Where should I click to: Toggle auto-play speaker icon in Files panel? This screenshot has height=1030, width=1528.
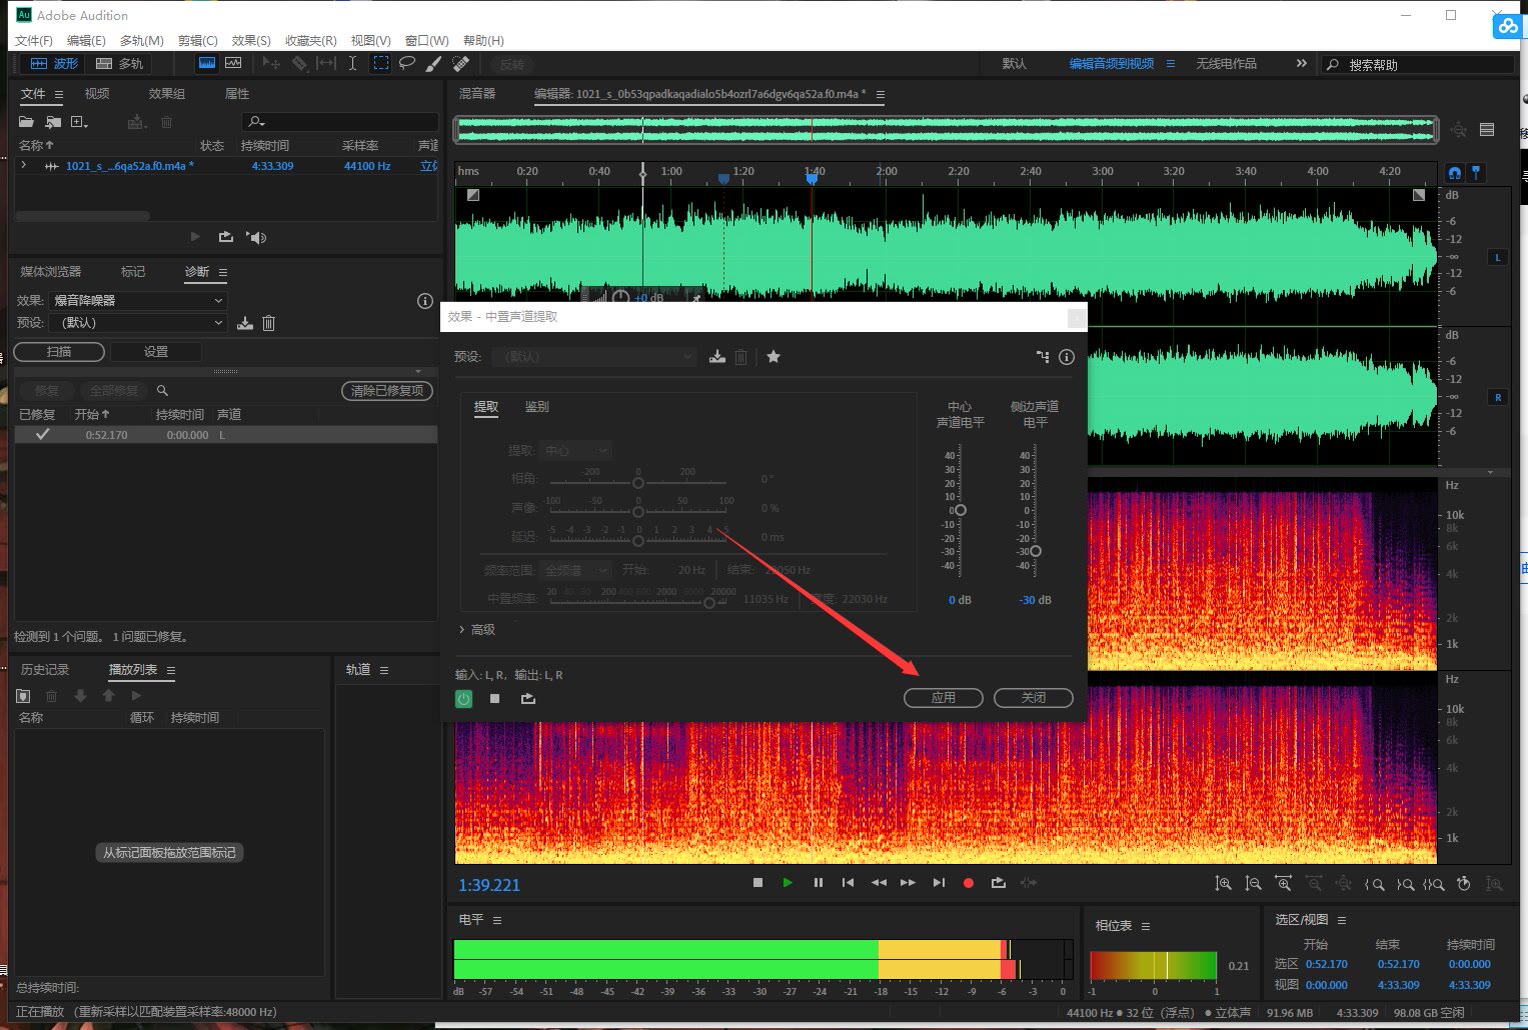tap(257, 237)
